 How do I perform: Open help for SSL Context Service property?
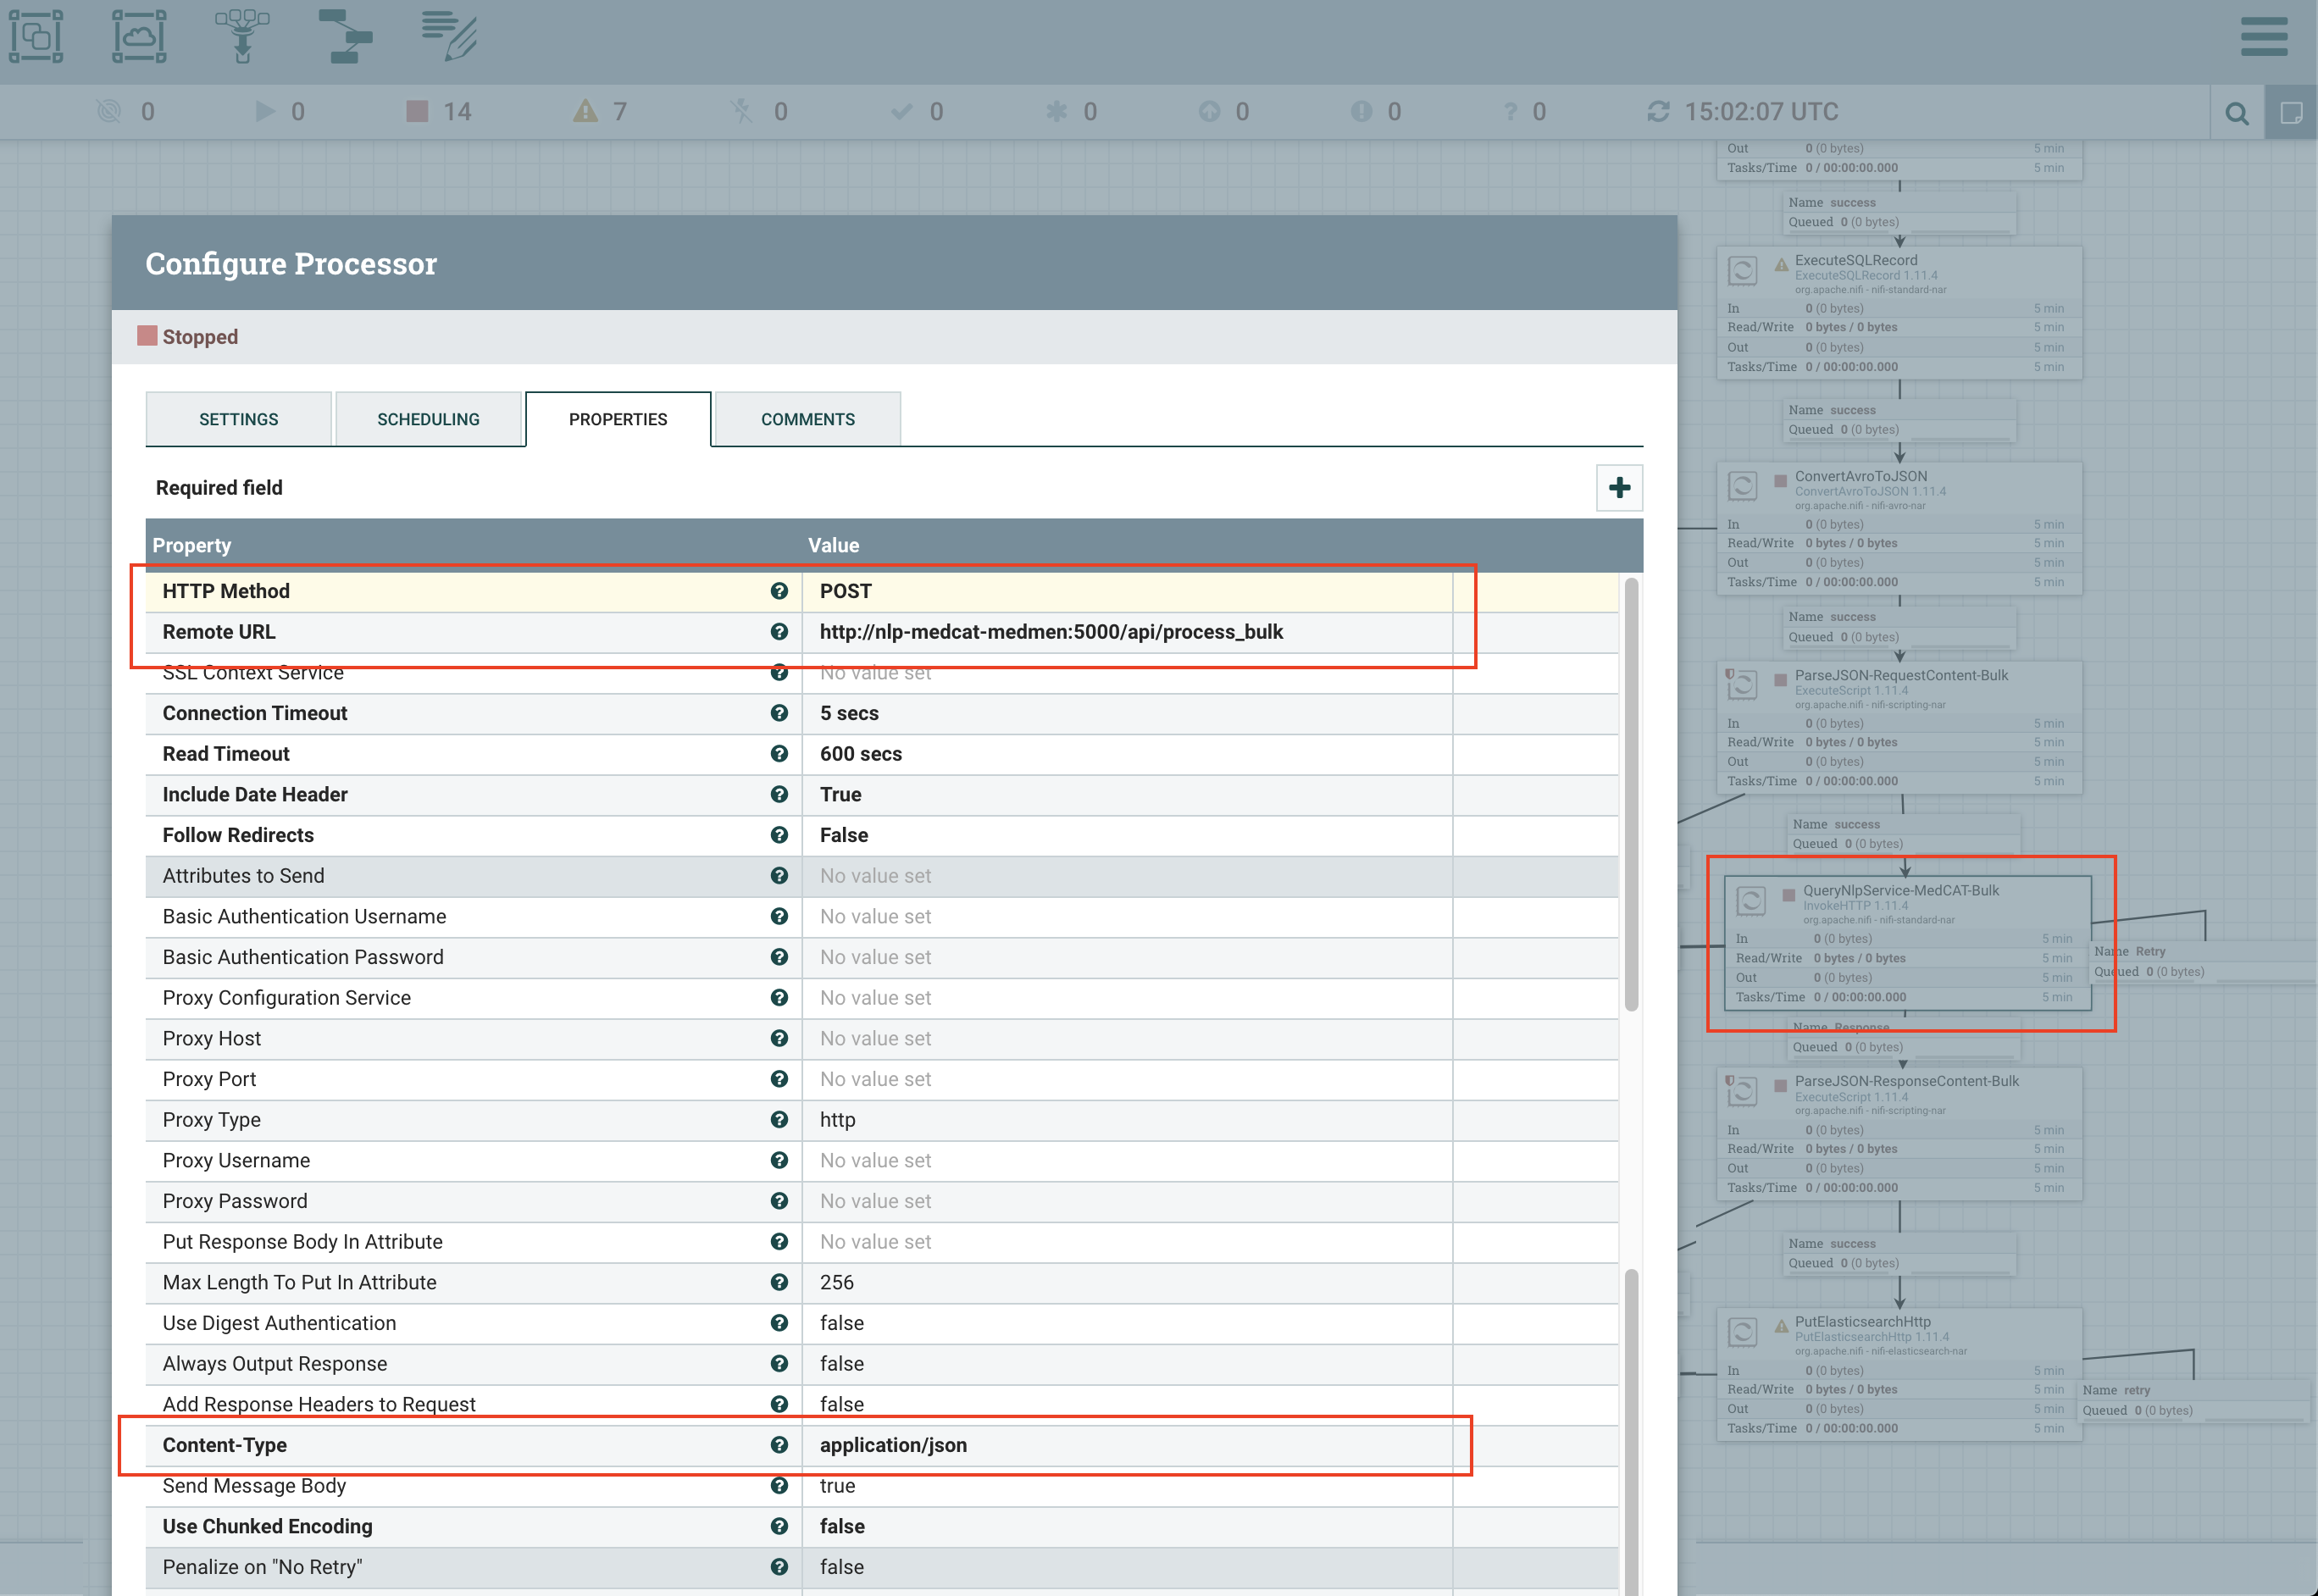779,673
